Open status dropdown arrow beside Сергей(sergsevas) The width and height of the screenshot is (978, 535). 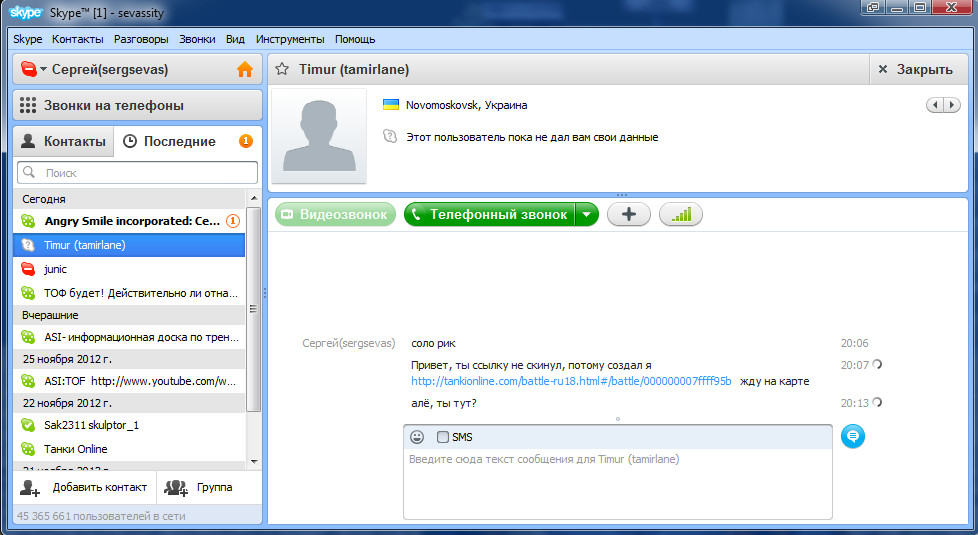(x=44, y=69)
